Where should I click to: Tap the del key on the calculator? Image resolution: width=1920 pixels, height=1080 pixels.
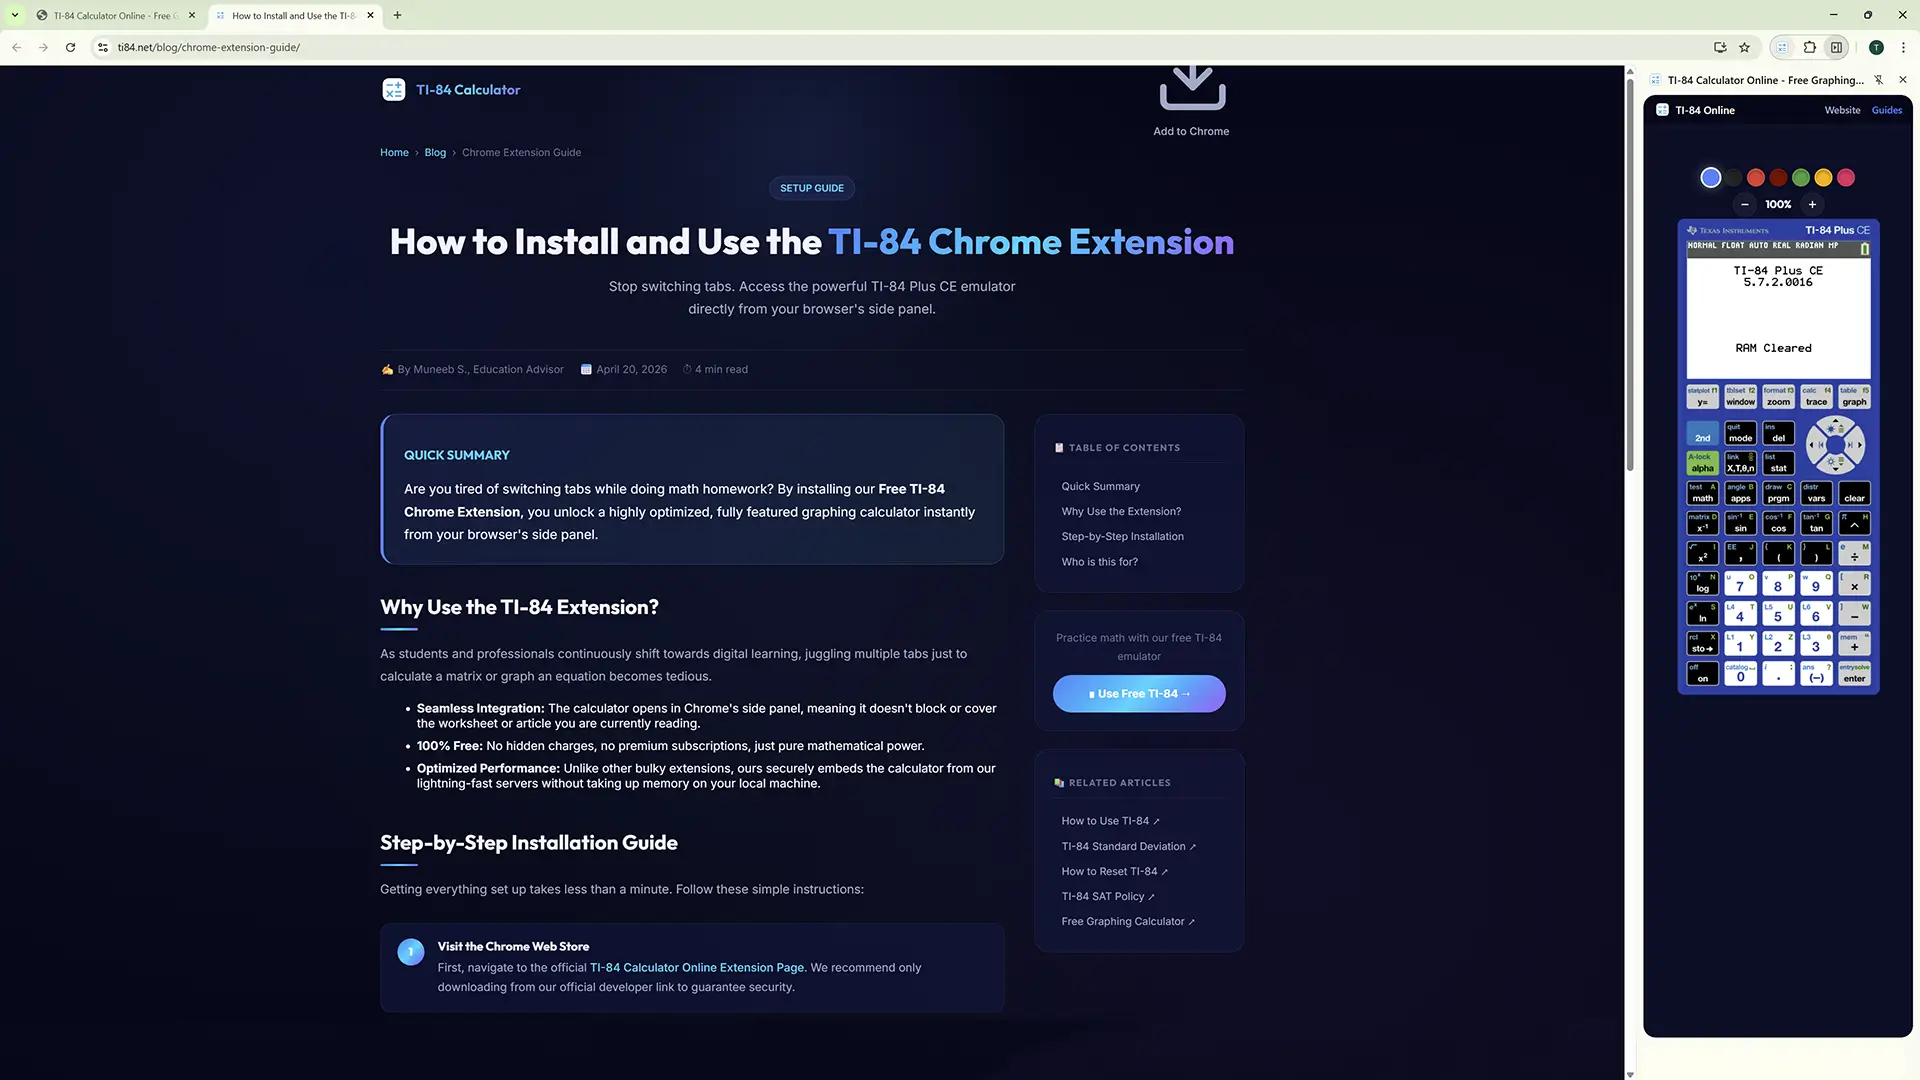(1778, 434)
